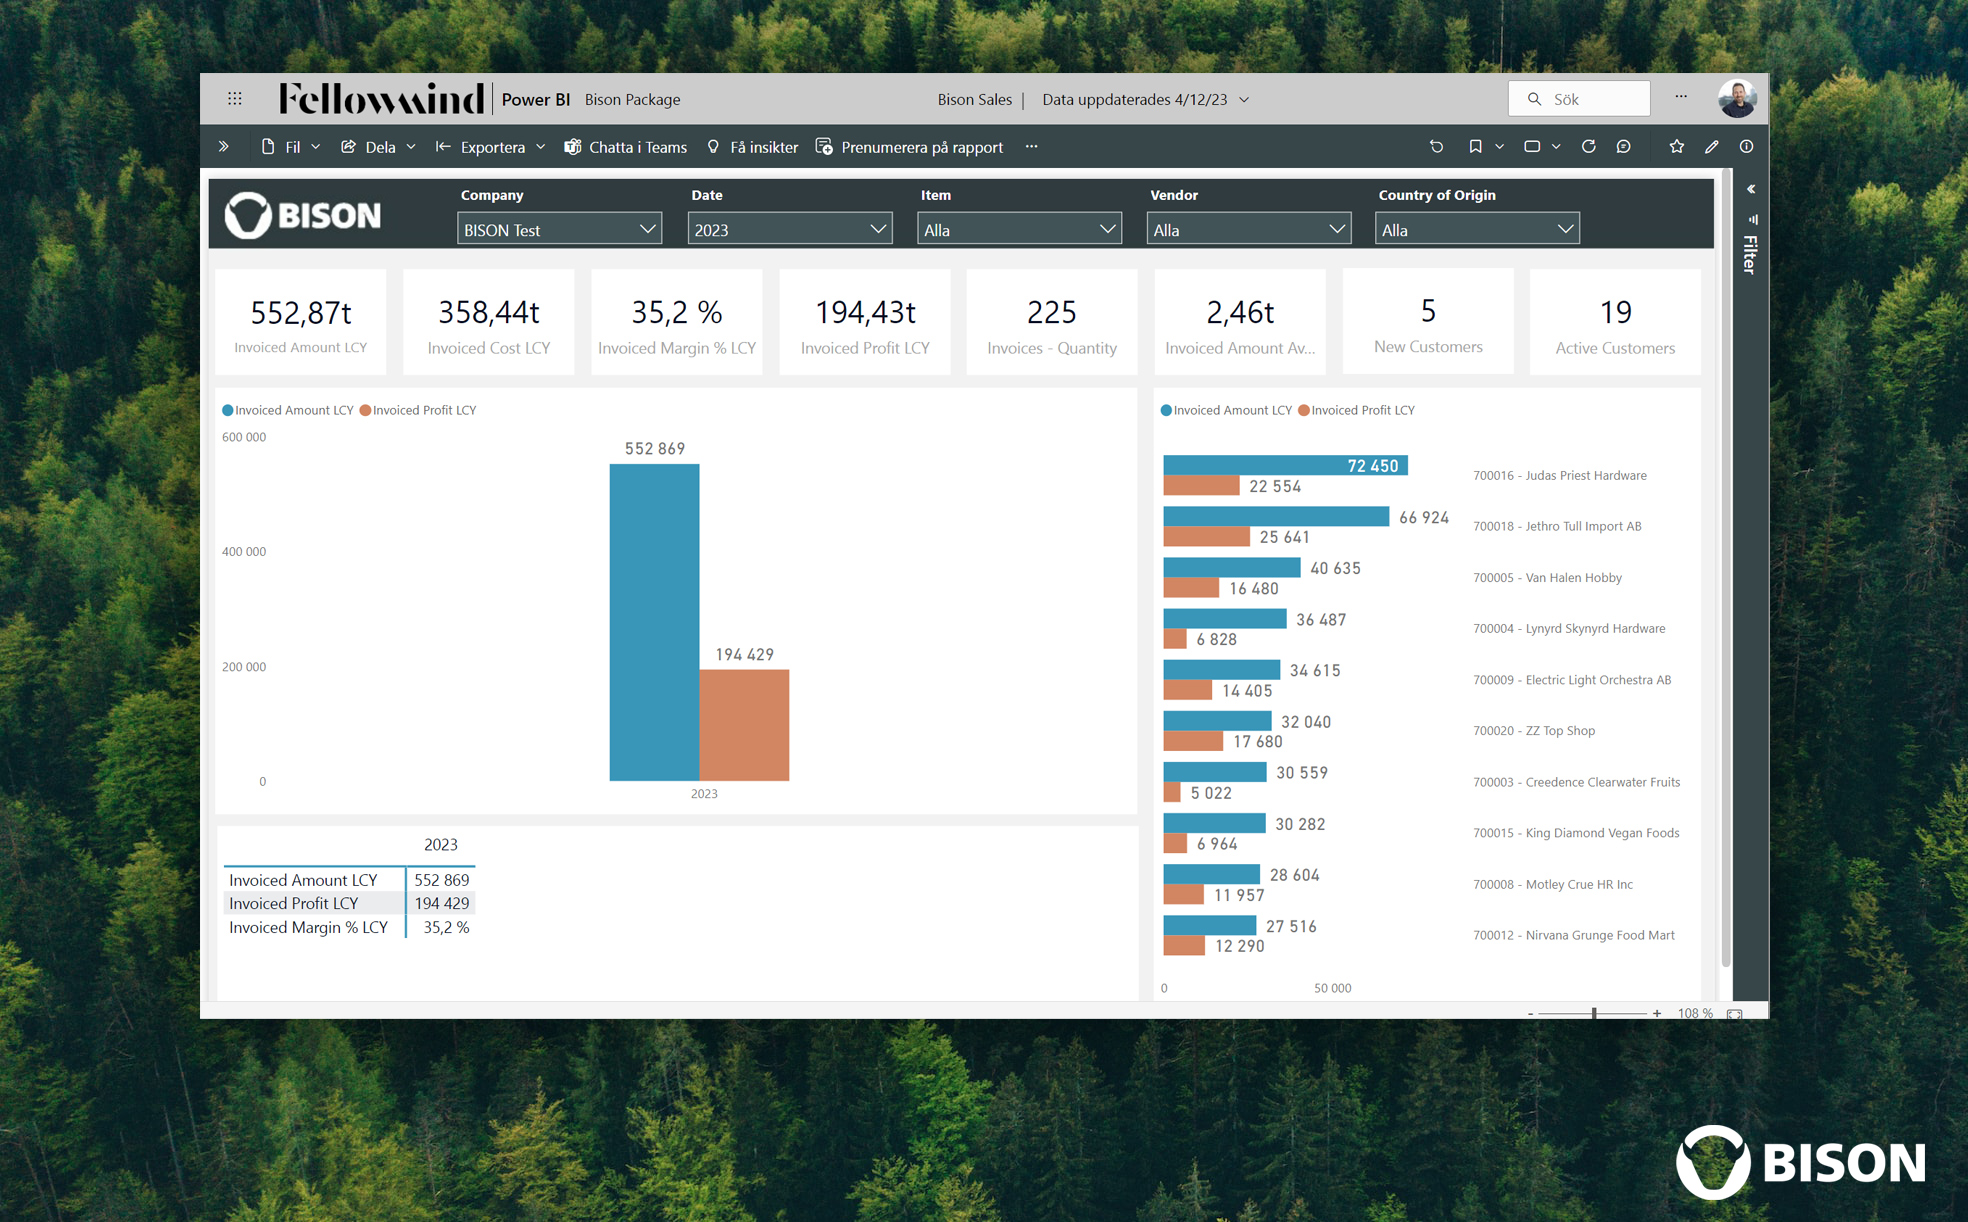Click Chatta i Teams
Viewport: 1968px width, 1222px height.
[x=626, y=147]
